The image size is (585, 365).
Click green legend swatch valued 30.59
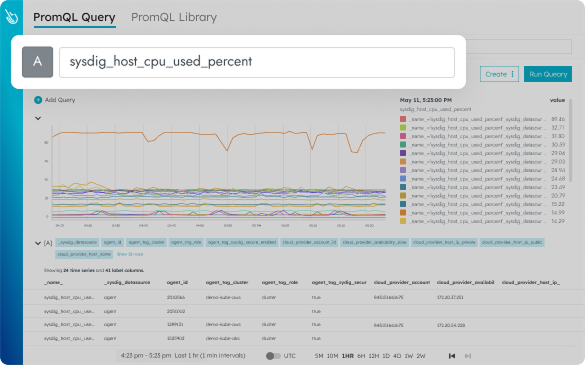(403, 145)
